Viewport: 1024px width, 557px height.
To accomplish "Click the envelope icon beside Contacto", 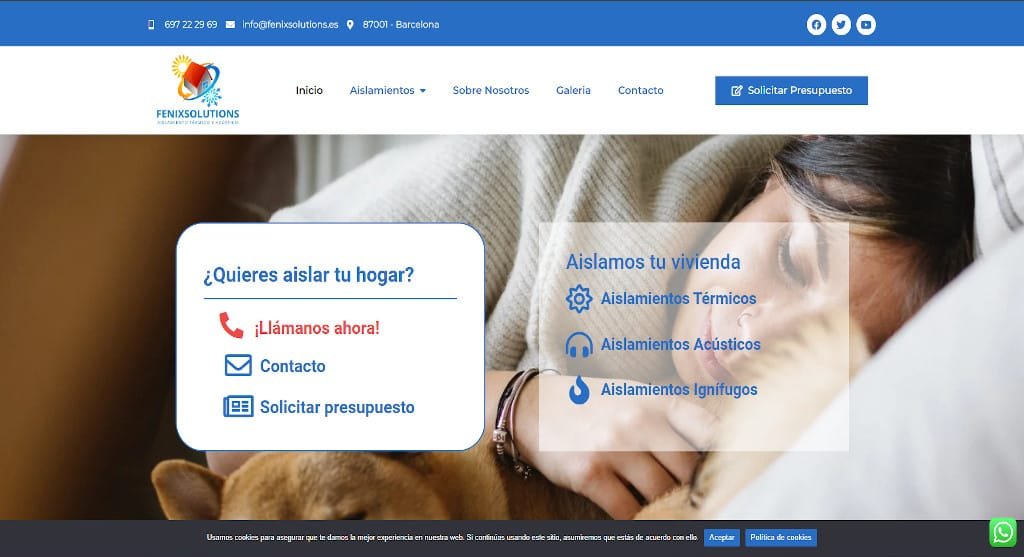I will tap(238, 365).
